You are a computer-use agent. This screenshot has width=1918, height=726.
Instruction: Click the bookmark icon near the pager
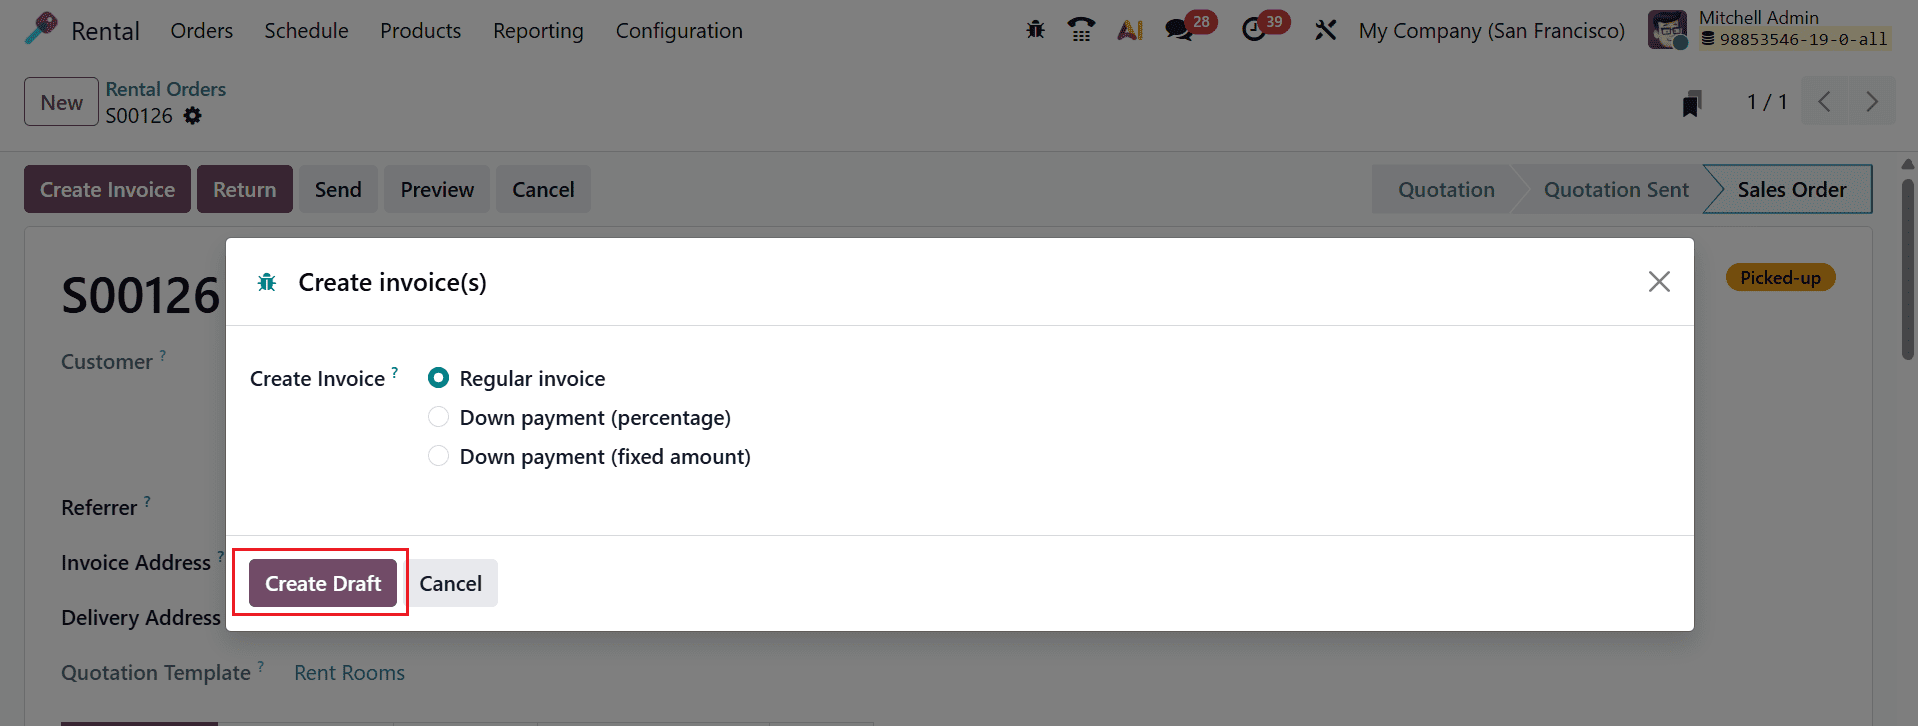pyautogui.click(x=1690, y=101)
